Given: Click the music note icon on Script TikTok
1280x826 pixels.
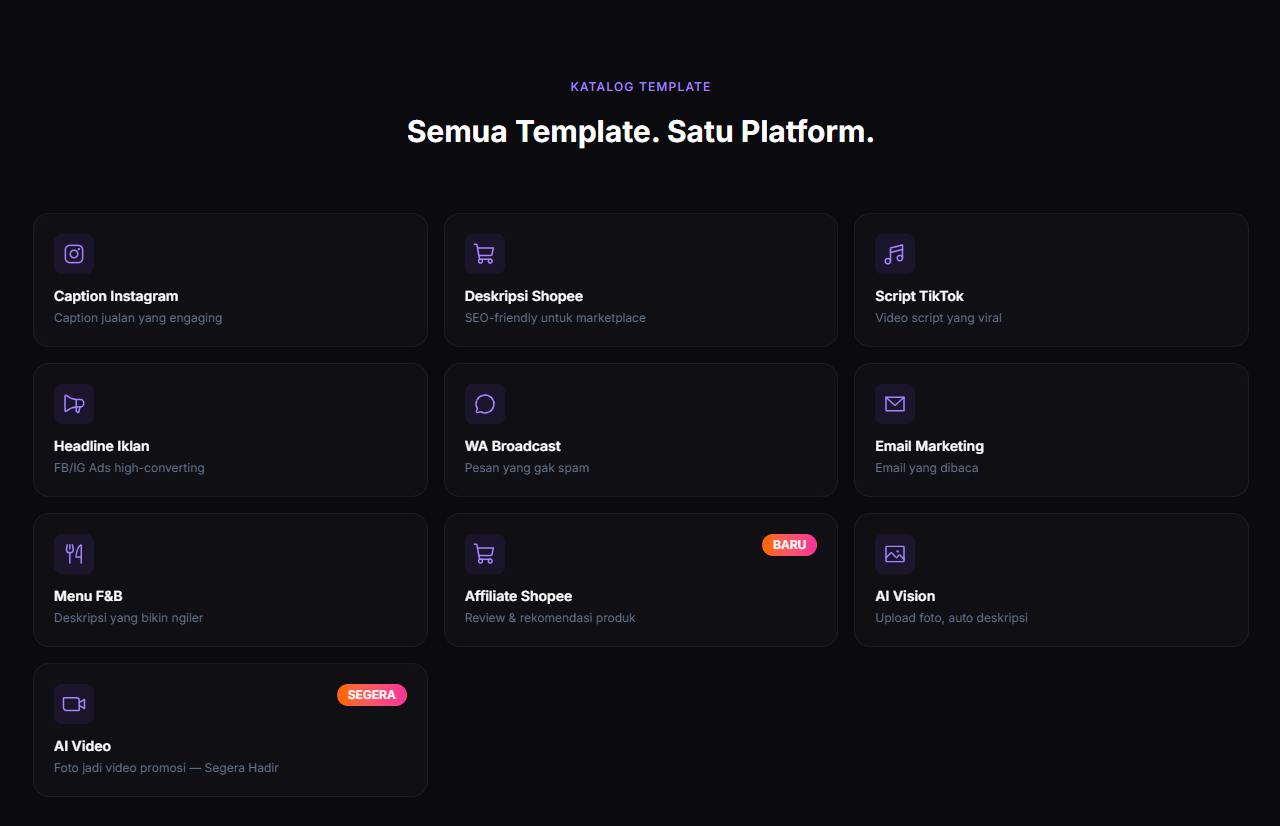Looking at the screenshot, I should coord(895,254).
